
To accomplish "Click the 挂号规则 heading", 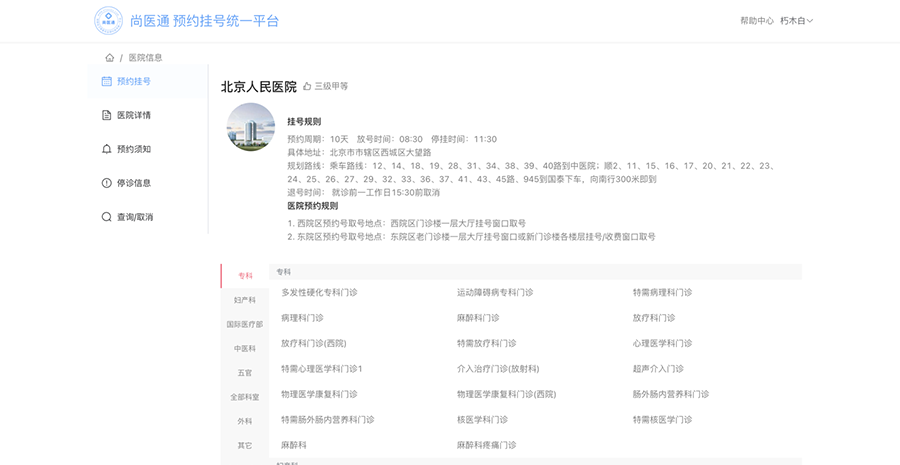I will tap(304, 122).
